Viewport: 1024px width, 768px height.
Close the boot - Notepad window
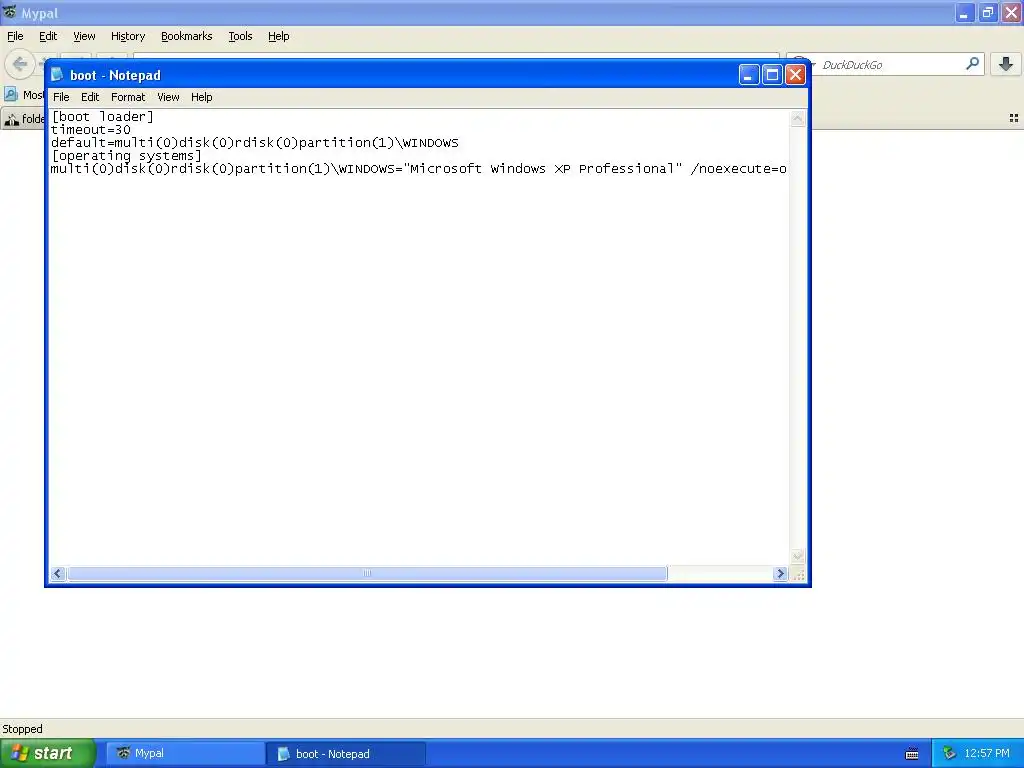click(795, 75)
